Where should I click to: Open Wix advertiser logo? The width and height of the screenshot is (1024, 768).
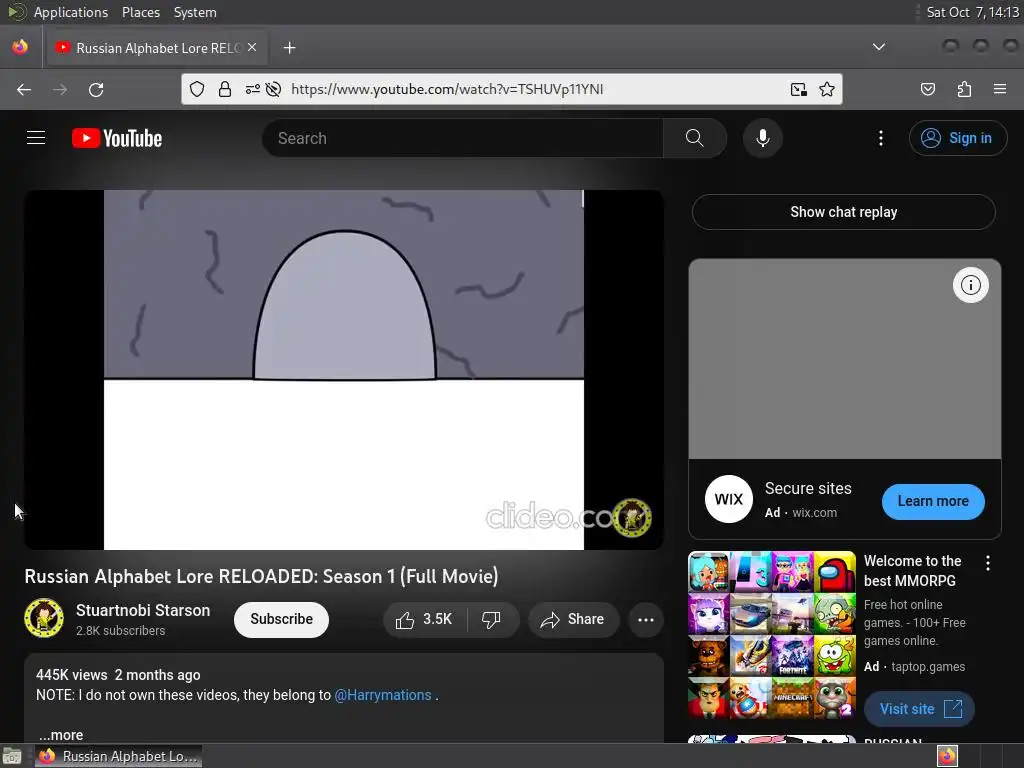(728, 499)
